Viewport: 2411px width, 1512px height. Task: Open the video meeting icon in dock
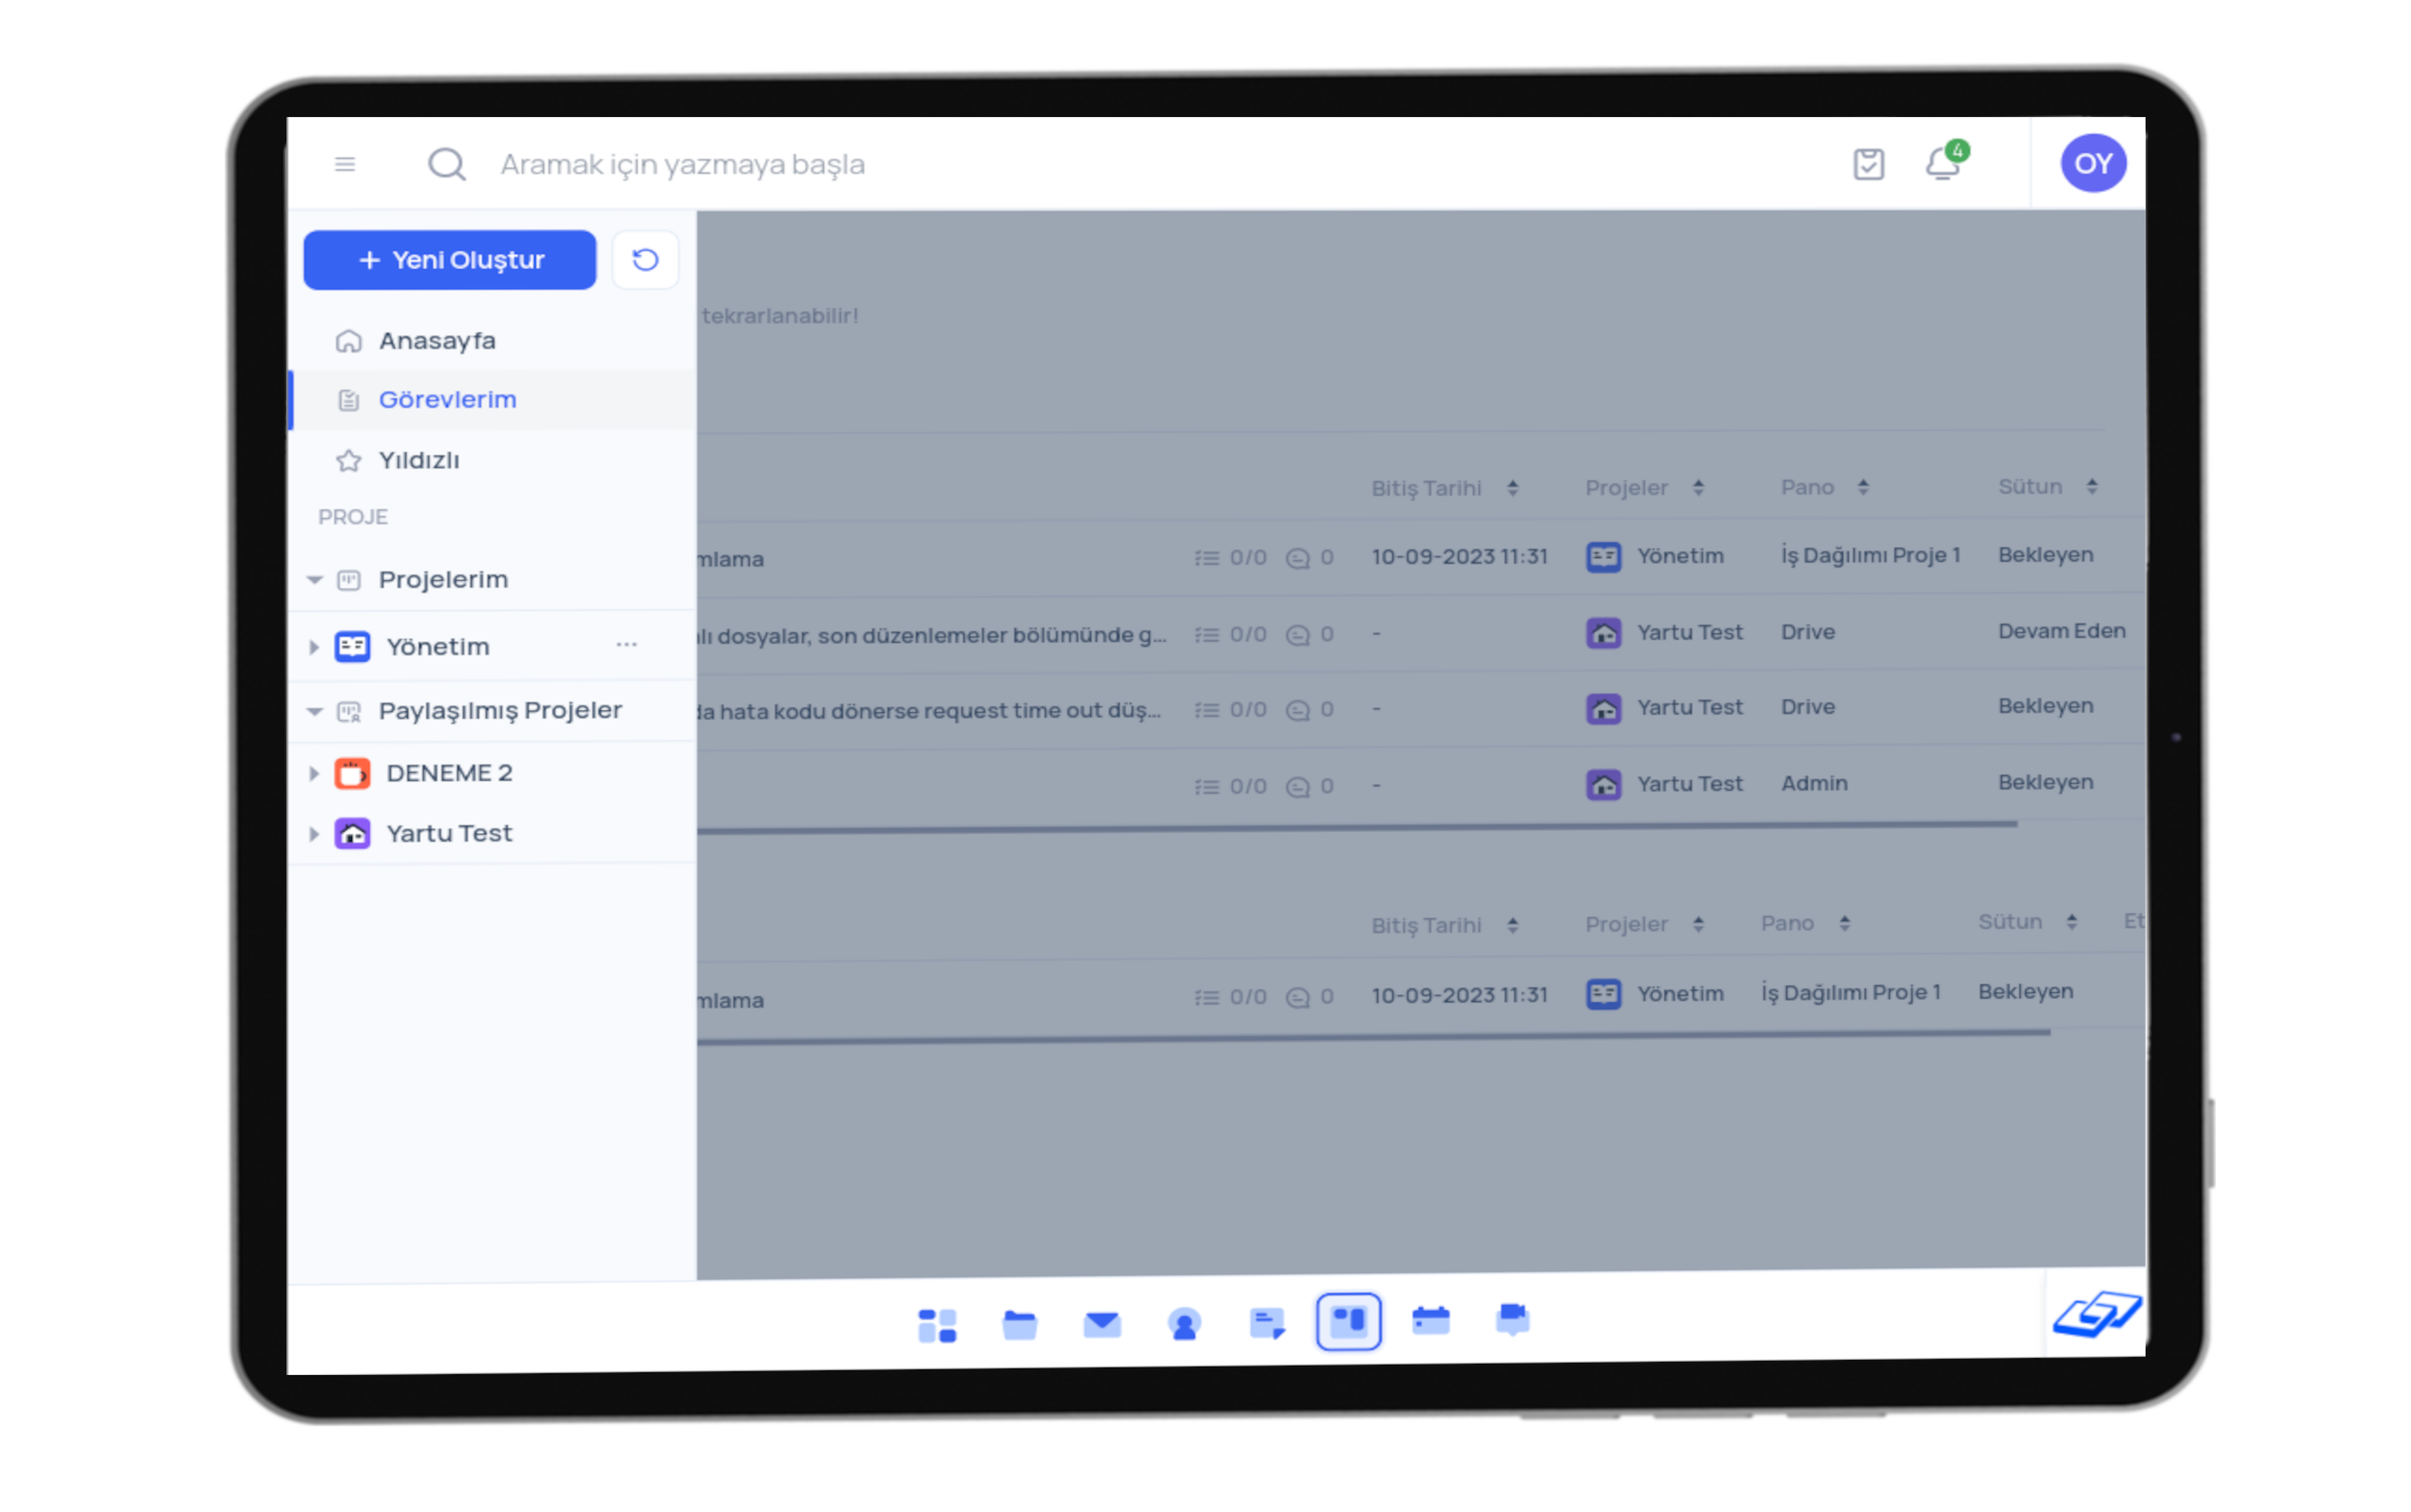1512,1320
